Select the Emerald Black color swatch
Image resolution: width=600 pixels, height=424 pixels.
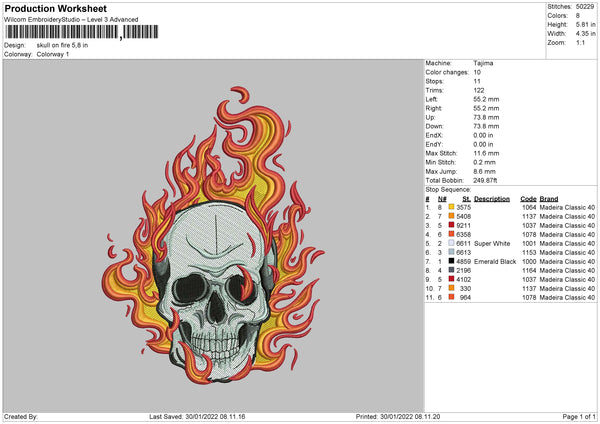pyautogui.click(x=451, y=261)
